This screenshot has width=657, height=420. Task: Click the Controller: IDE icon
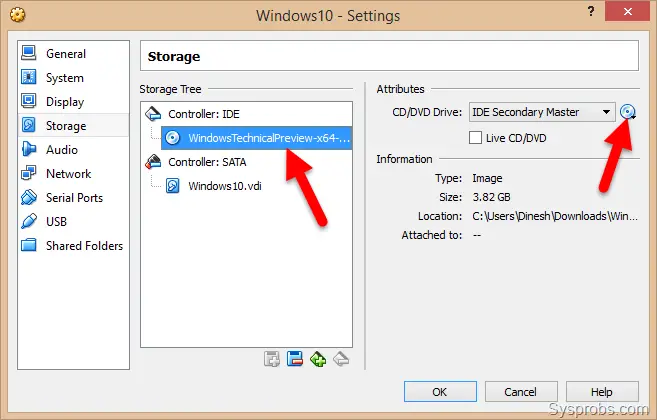153,114
